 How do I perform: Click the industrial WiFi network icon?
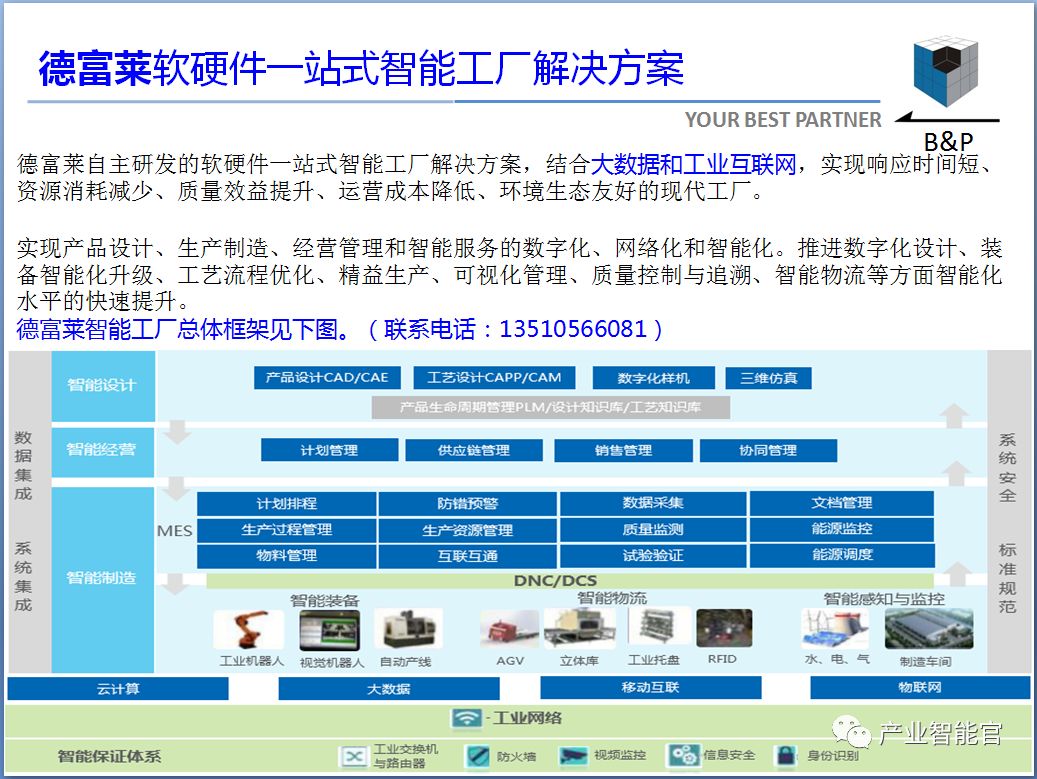tap(467, 718)
